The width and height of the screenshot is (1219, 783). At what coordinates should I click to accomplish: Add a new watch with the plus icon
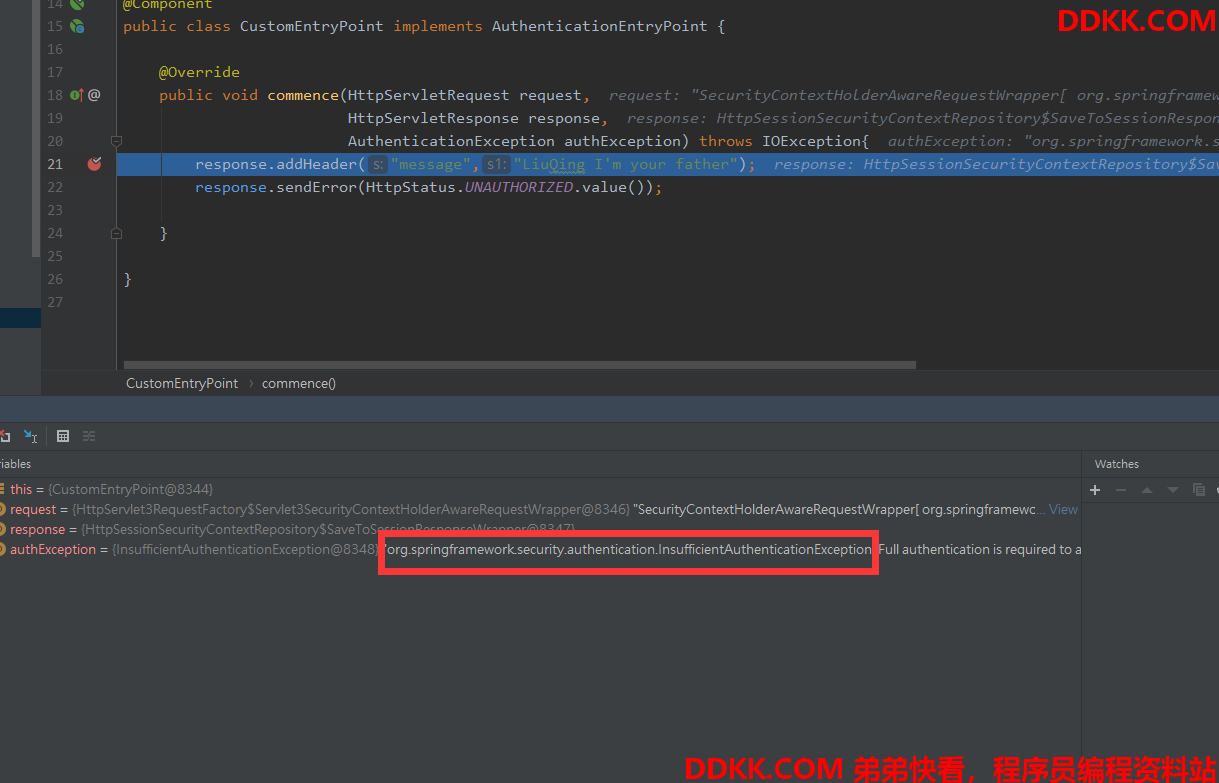click(x=1095, y=490)
